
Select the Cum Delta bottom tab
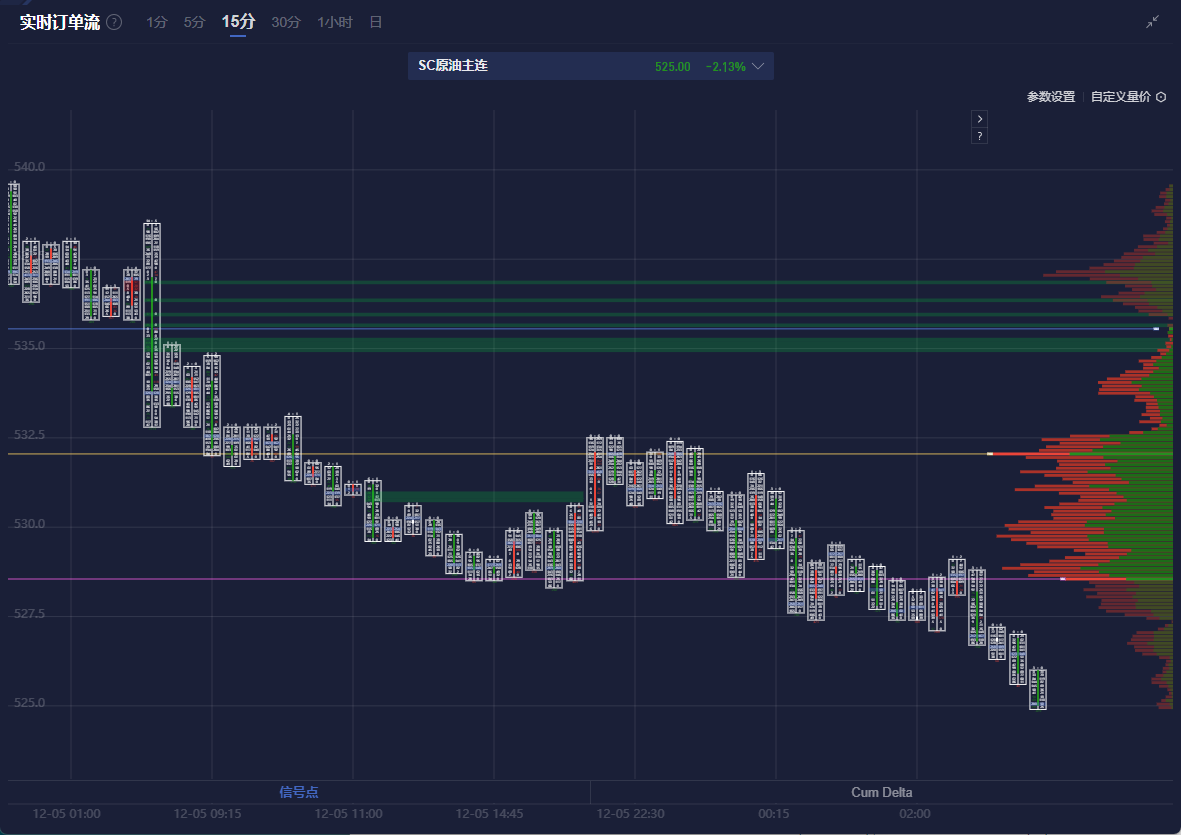(x=881, y=792)
